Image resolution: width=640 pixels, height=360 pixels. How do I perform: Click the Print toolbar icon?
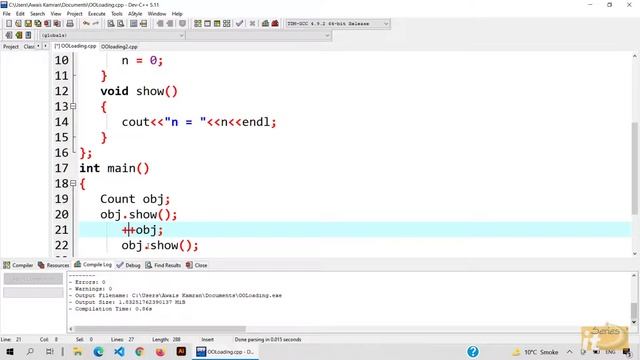pos(70,24)
